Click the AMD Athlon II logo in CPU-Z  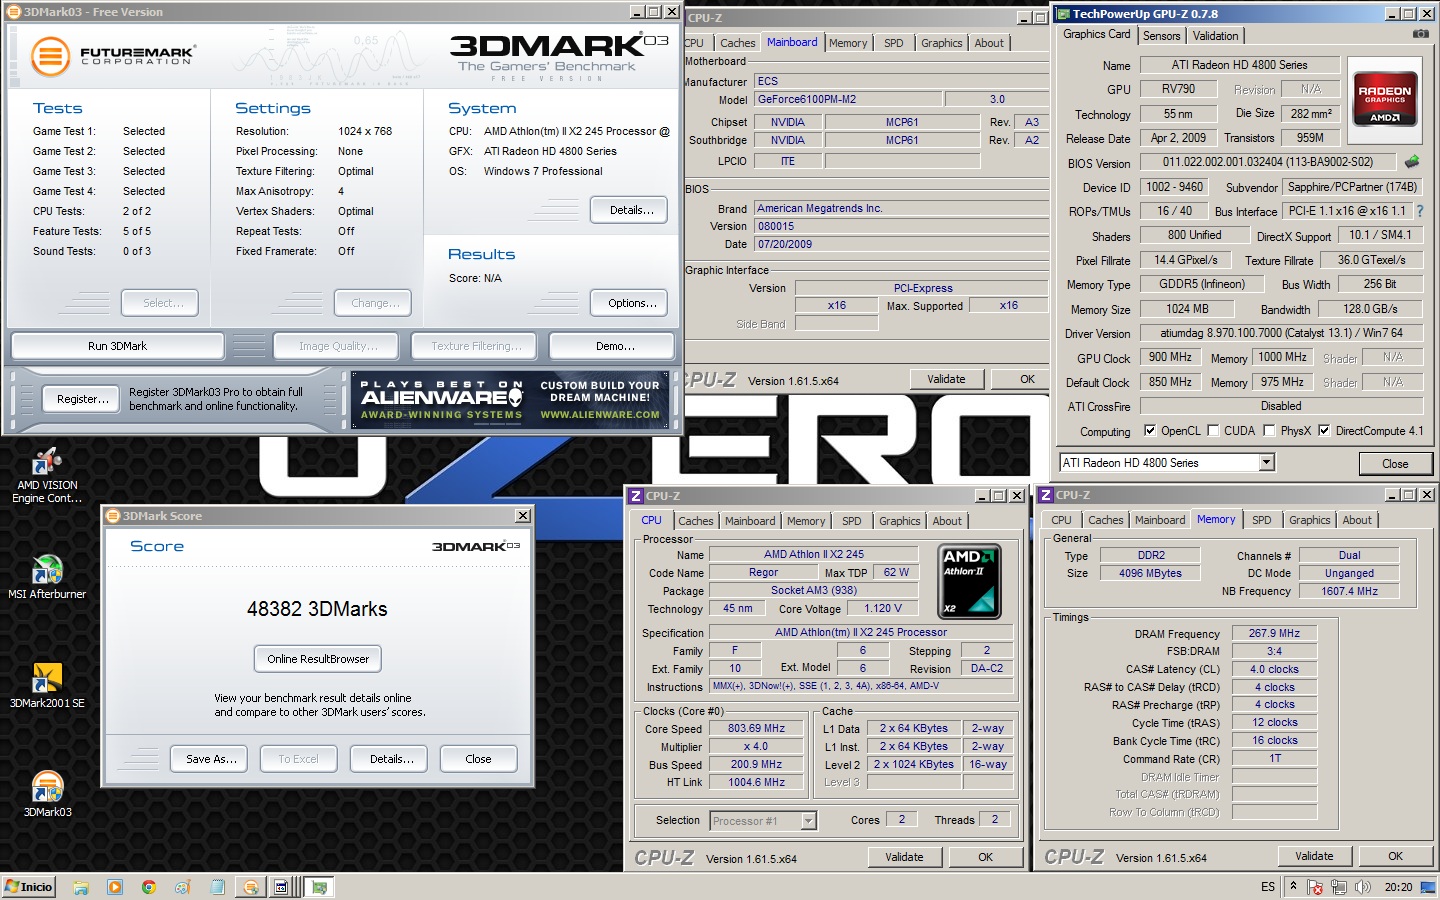tap(969, 580)
